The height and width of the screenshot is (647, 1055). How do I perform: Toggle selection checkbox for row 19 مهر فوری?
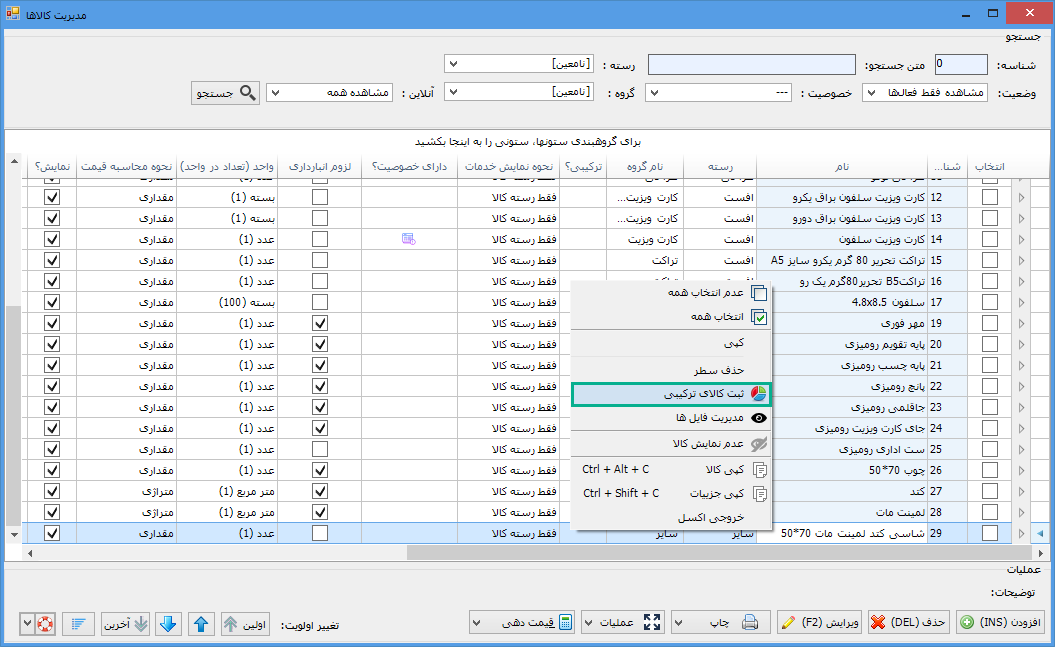pos(990,324)
